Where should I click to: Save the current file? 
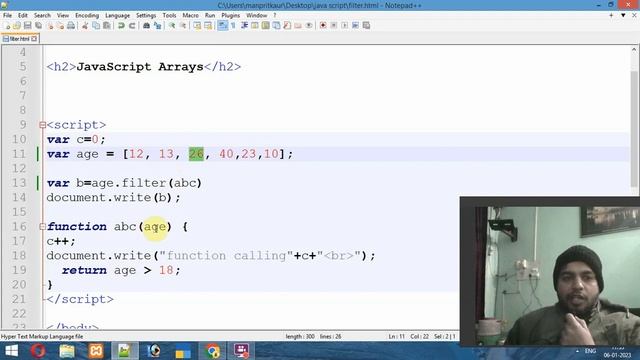click(27, 25)
